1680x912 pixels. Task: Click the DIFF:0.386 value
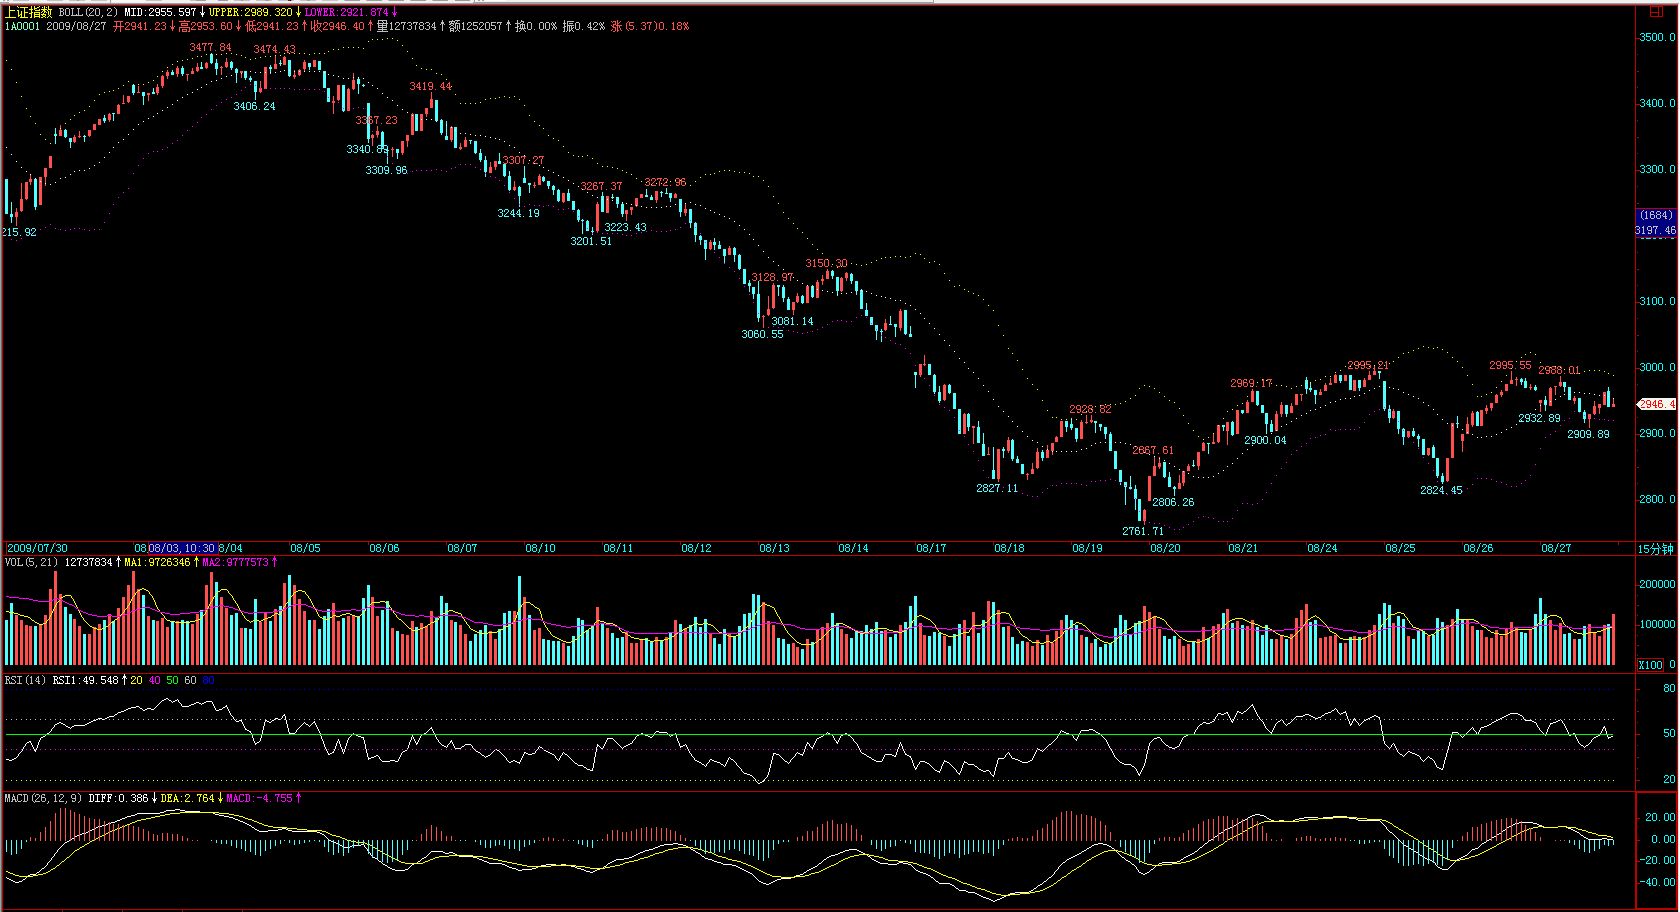pos(118,798)
